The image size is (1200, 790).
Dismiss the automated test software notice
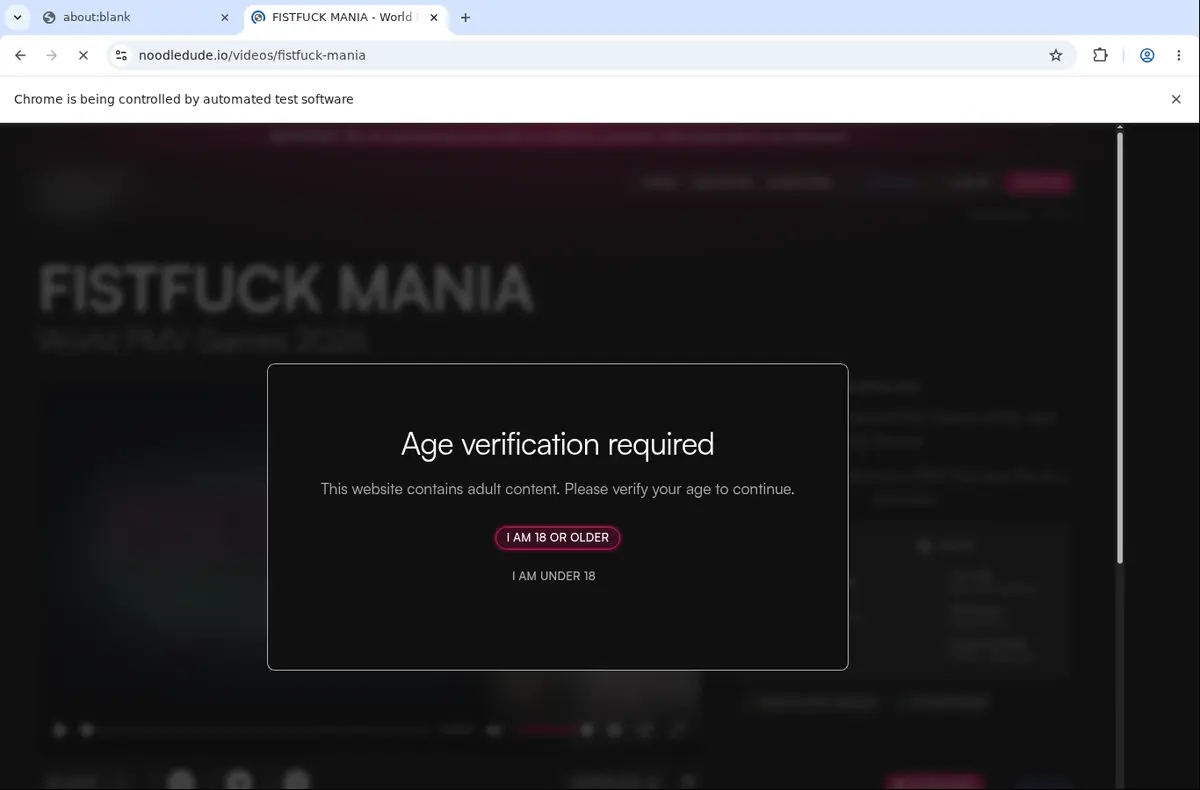pyautogui.click(x=1176, y=99)
